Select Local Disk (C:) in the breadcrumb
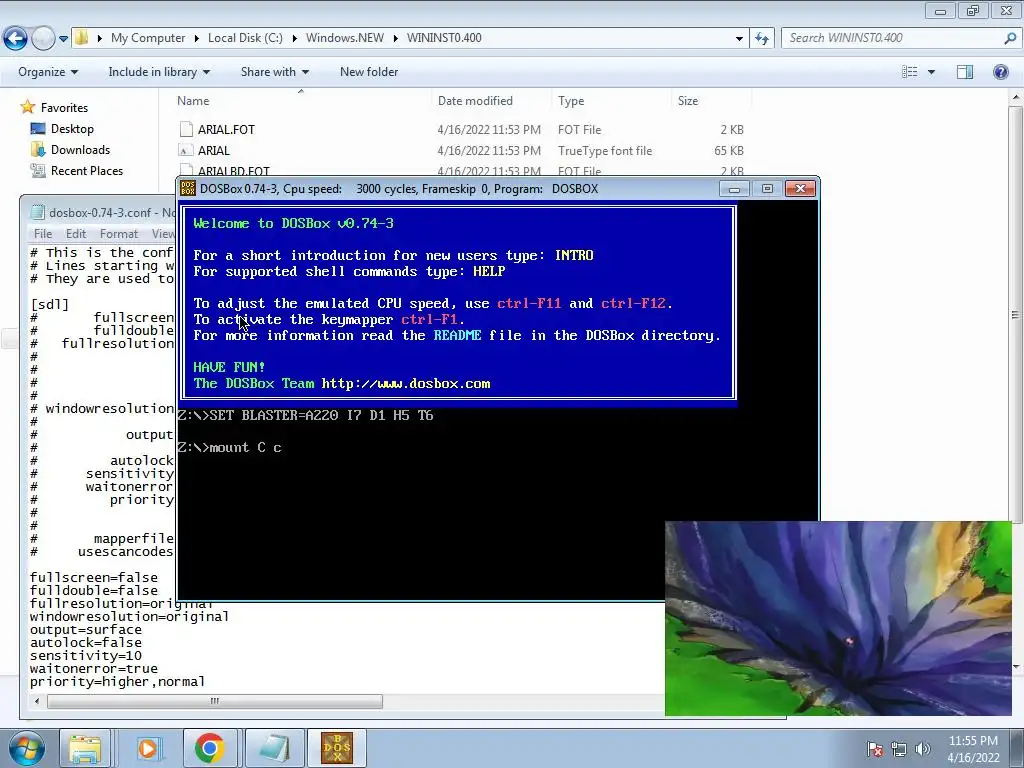 [x=245, y=38]
